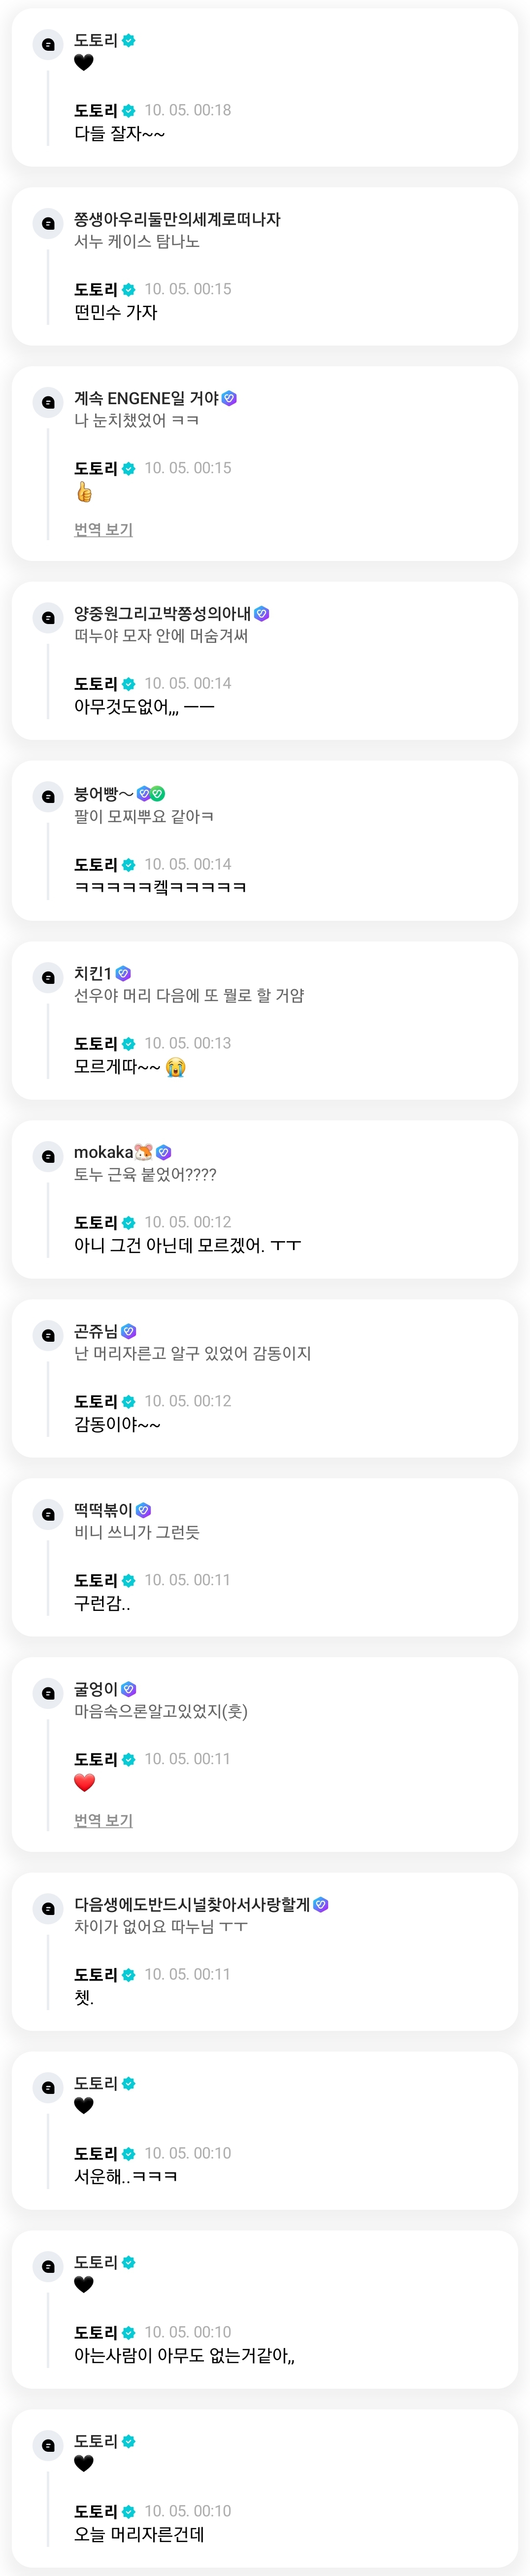Click the reply 오늘 머리자른건데

tap(139, 2534)
